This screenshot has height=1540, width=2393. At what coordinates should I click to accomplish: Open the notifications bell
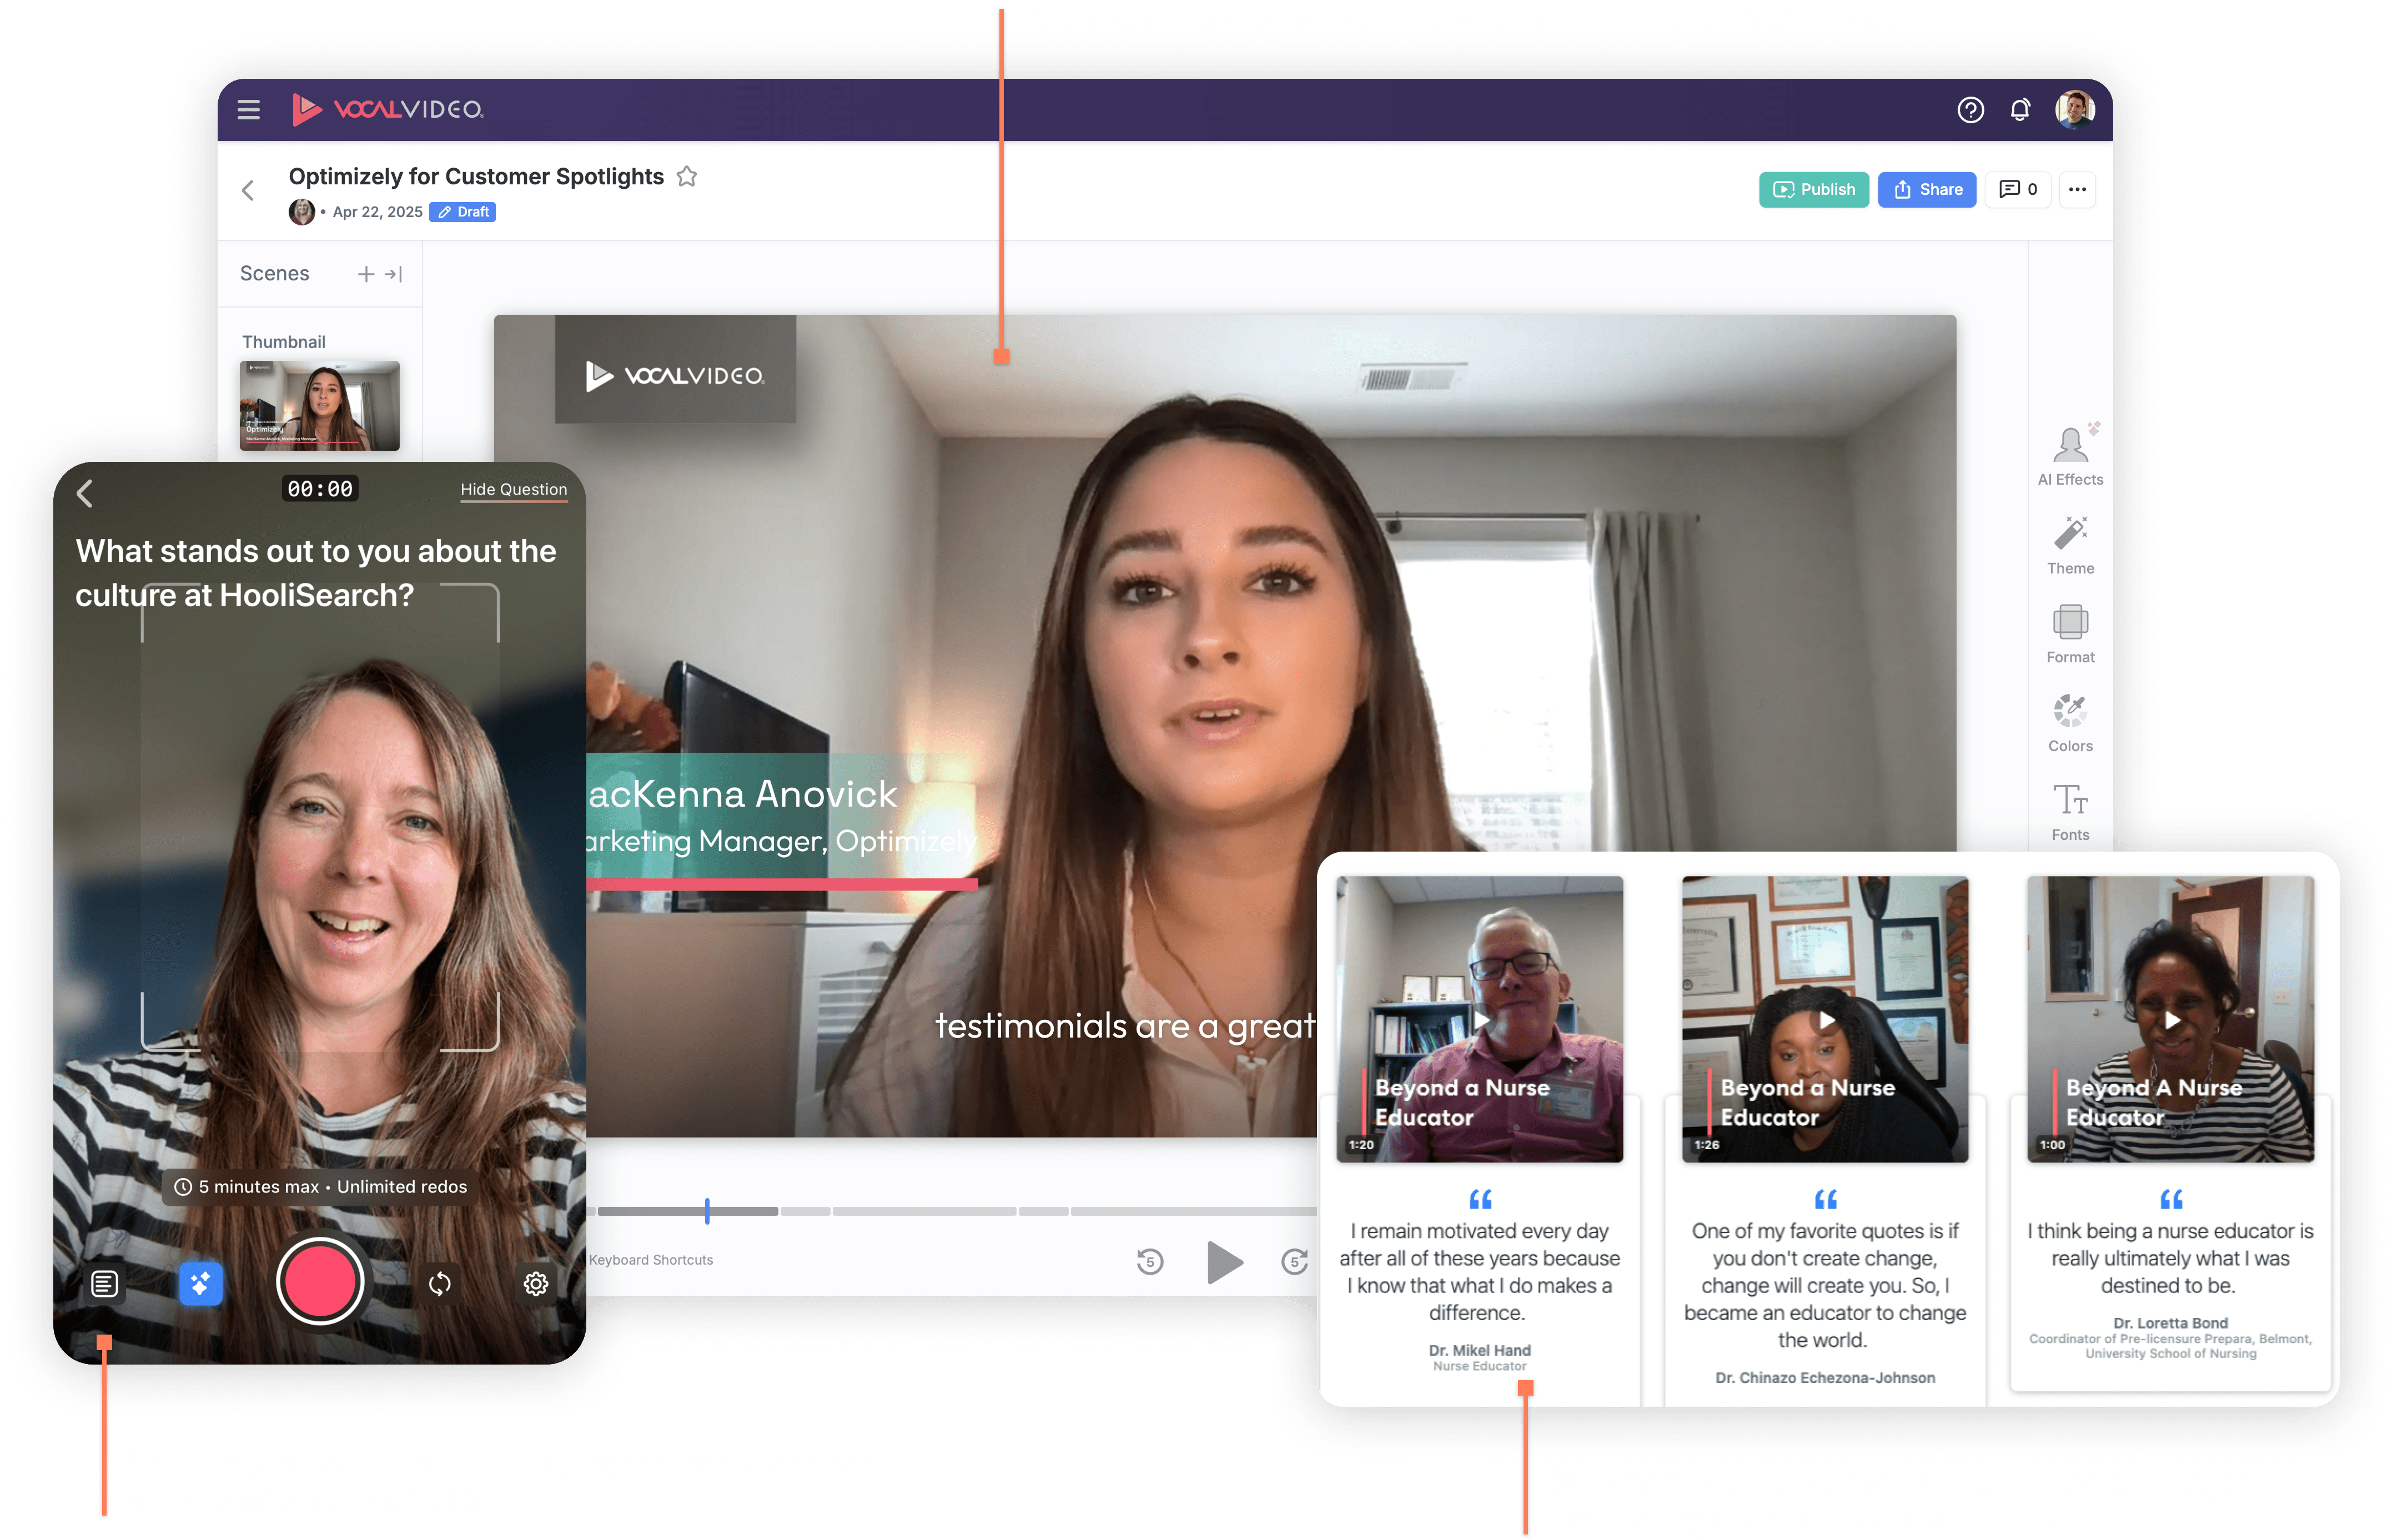click(2020, 110)
